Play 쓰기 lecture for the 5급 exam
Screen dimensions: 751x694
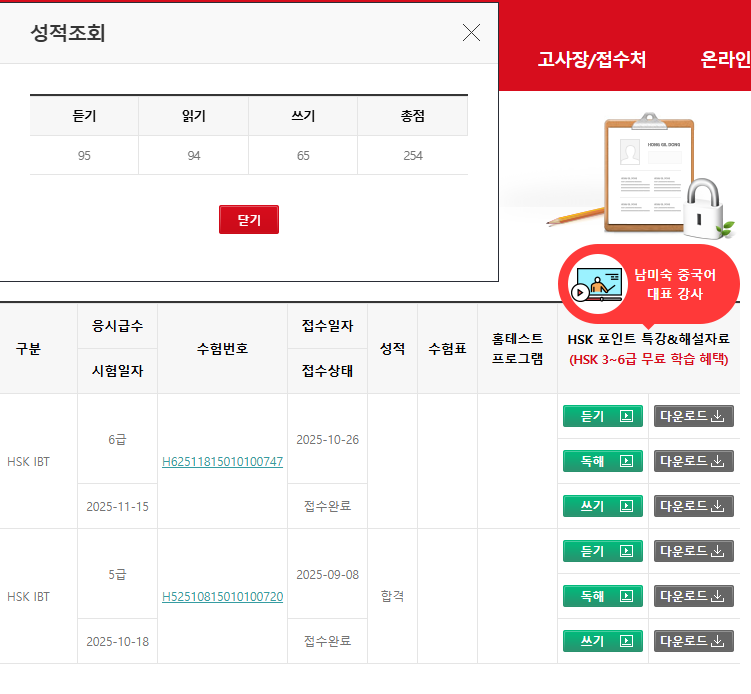[603, 641]
